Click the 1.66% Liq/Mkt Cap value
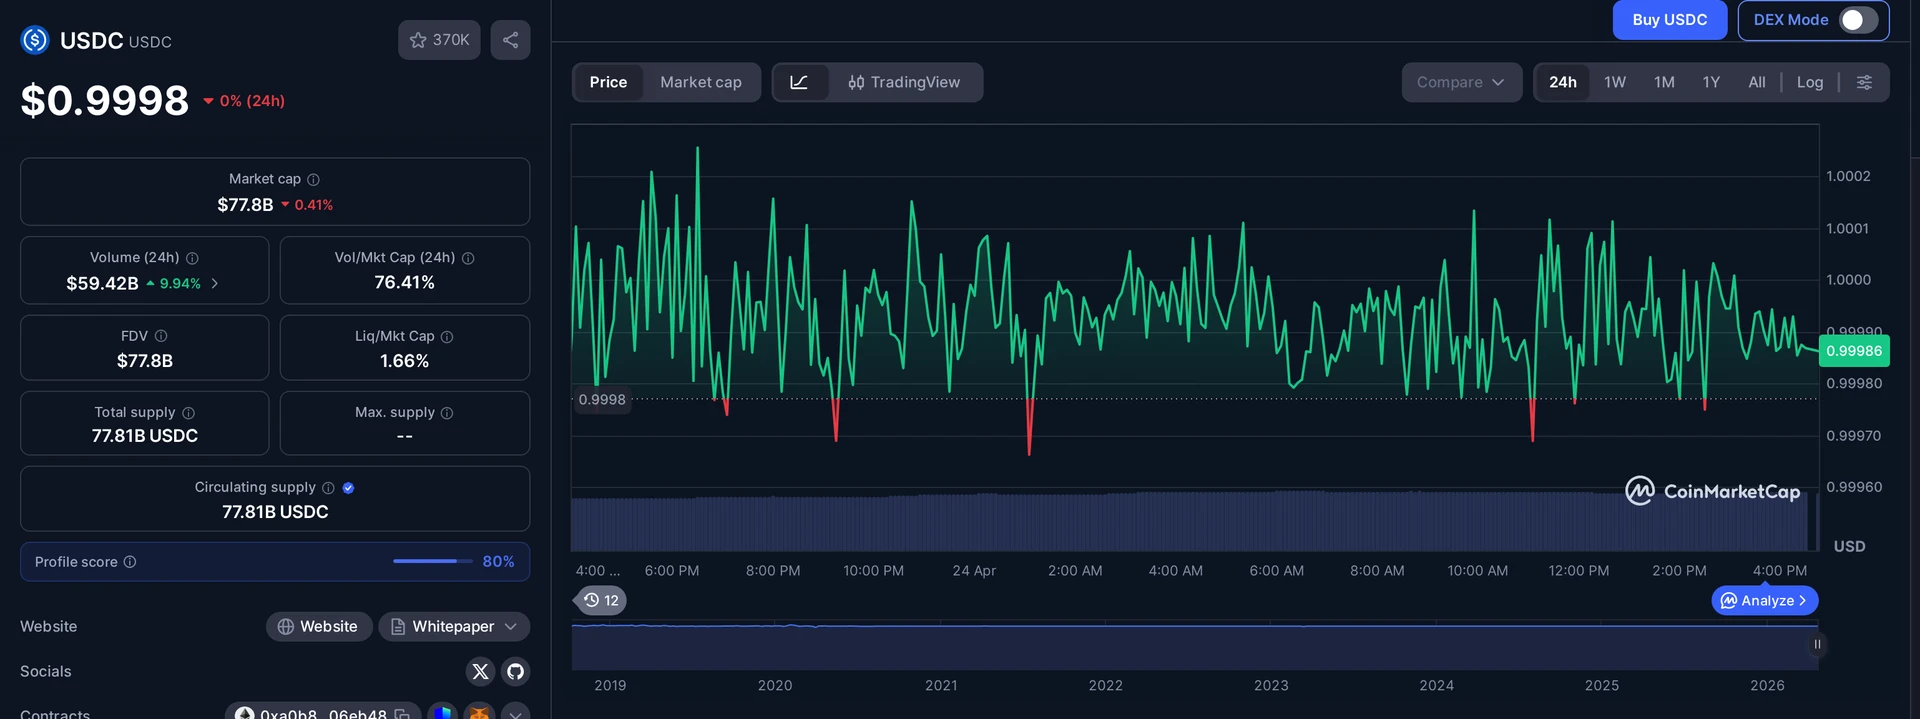Viewport: 1920px width, 719px height. tap(404, 361)
